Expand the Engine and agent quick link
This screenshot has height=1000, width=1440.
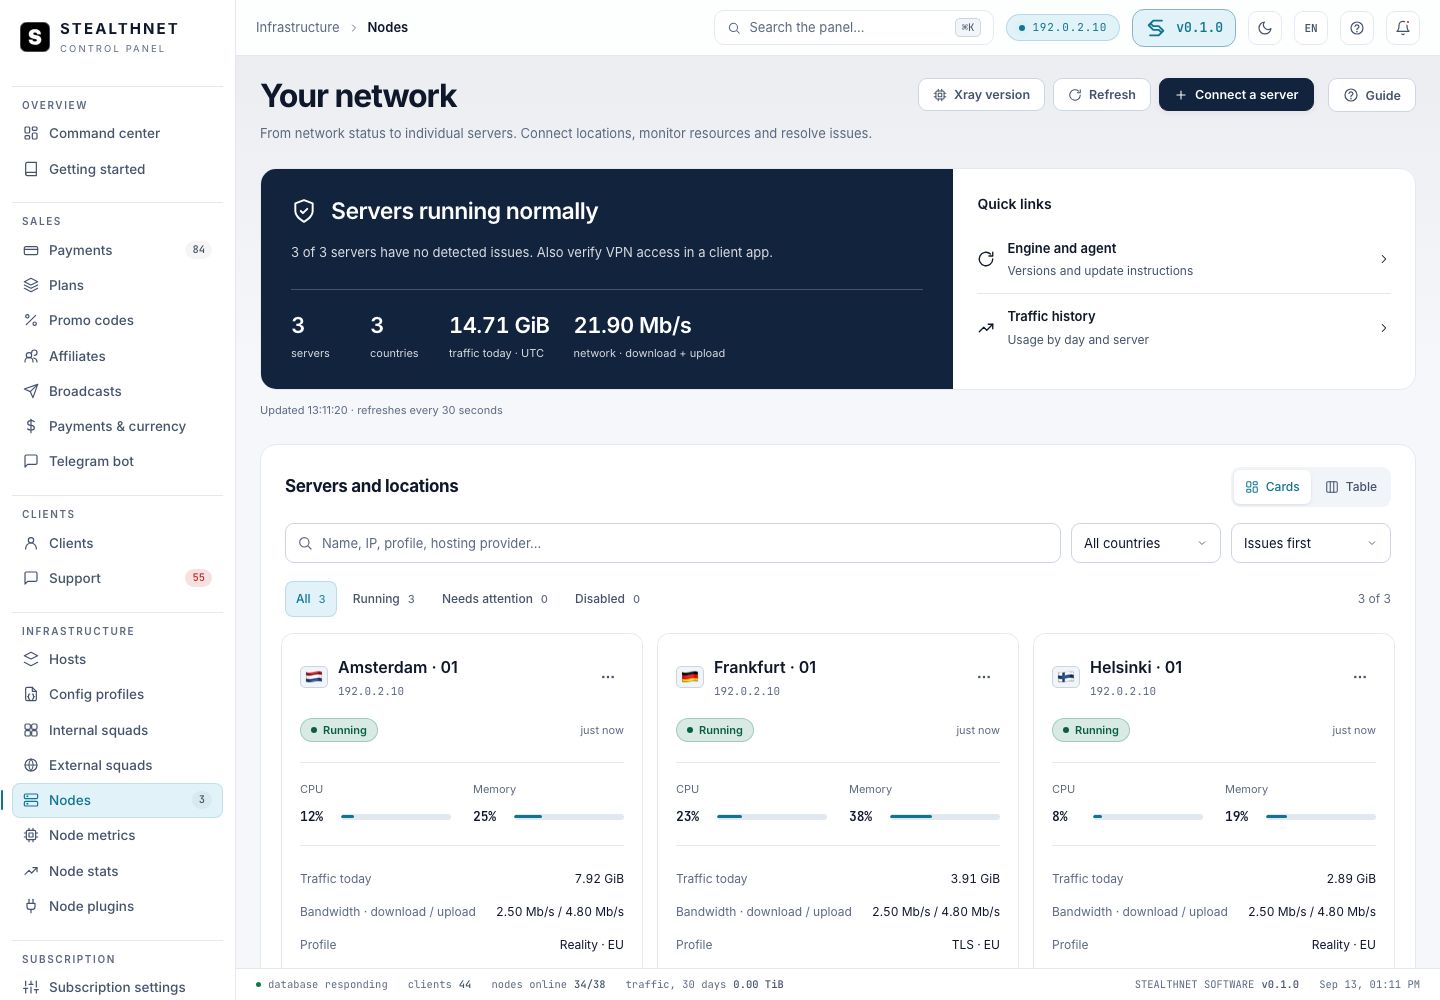coord(1184,259)
